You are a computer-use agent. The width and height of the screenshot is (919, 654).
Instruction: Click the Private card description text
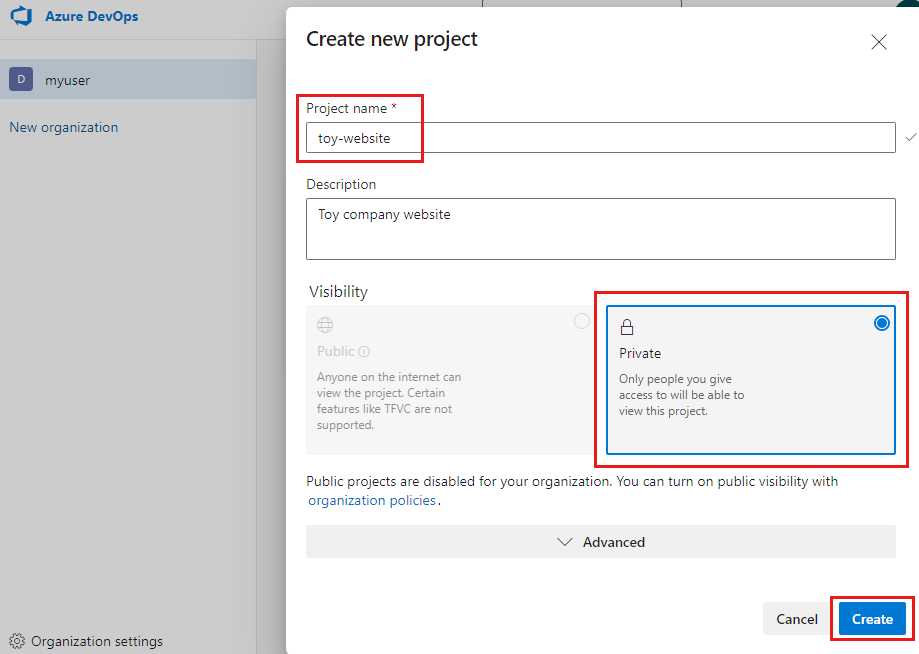point(681,395)
